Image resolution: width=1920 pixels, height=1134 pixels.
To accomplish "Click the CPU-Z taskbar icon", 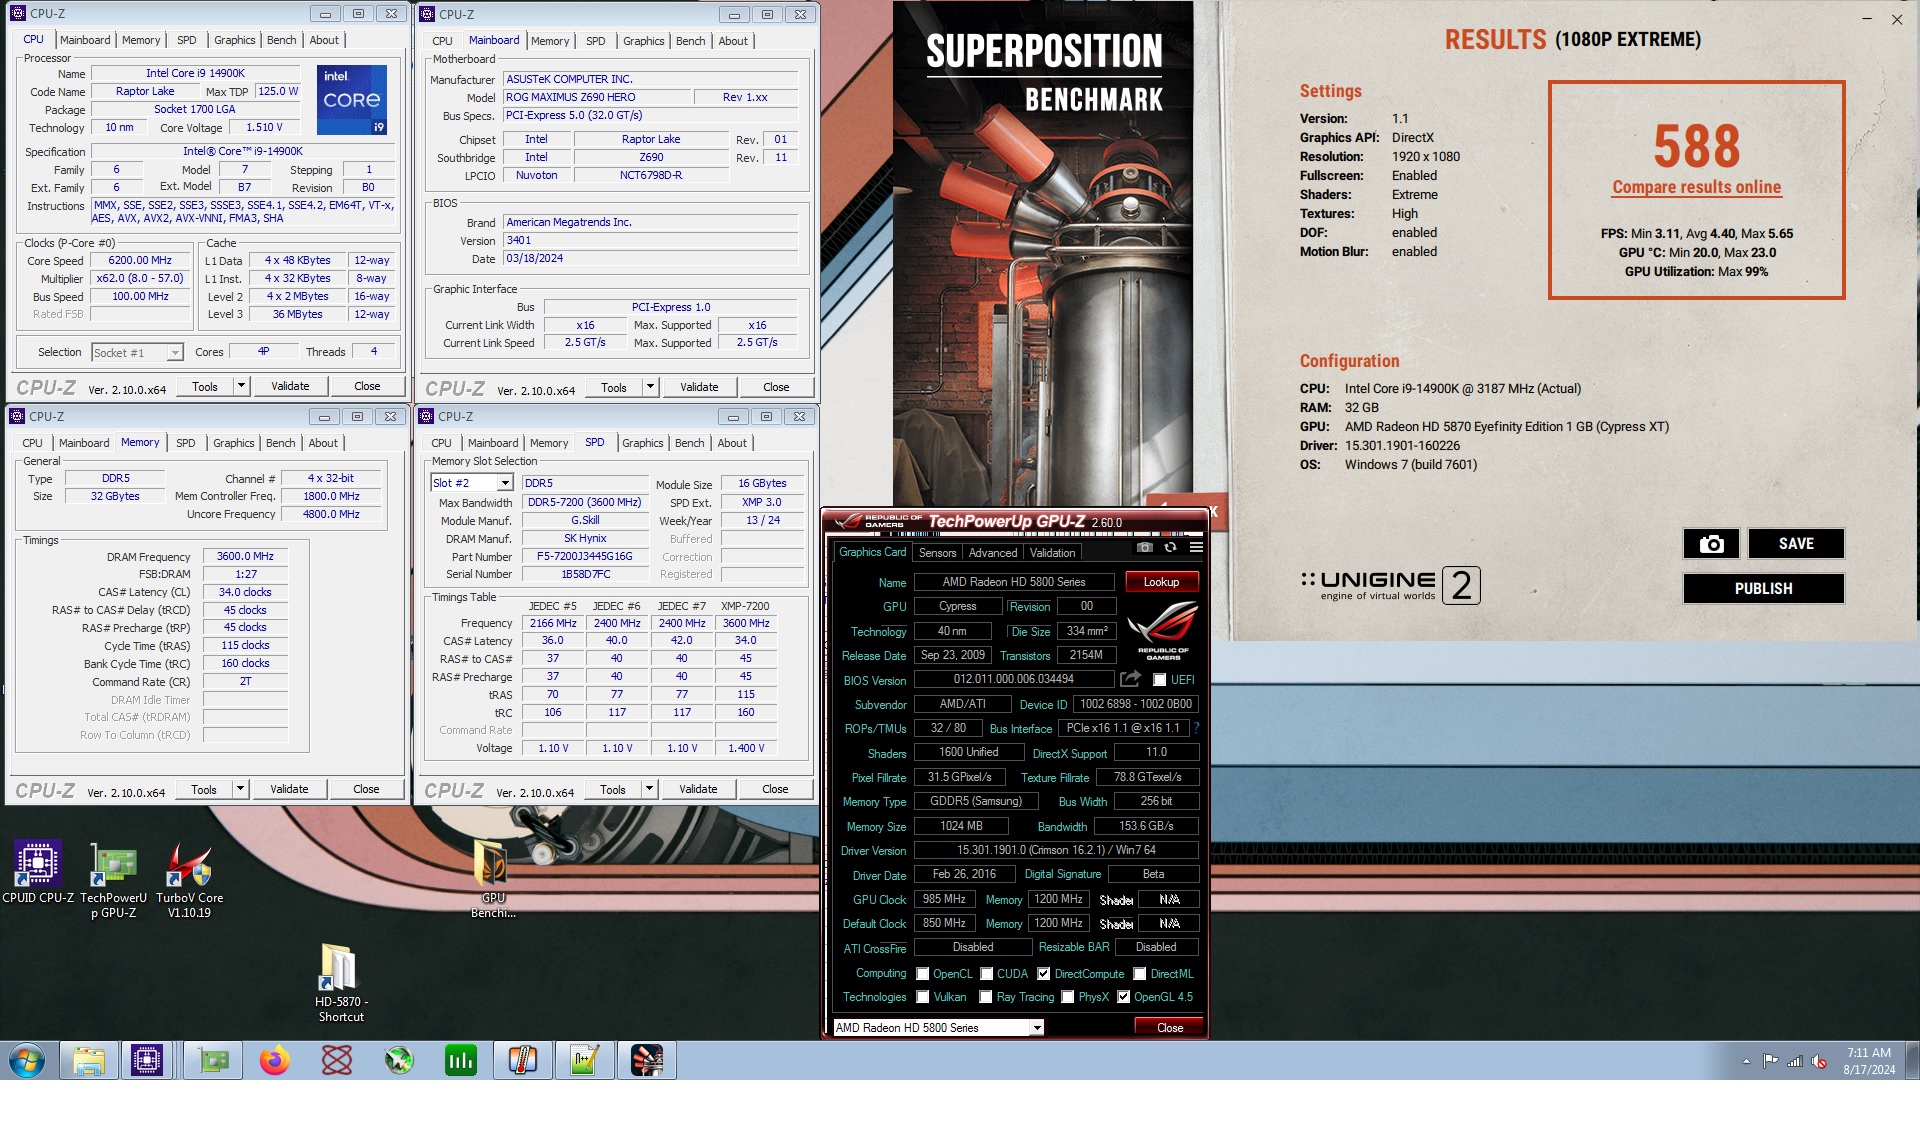I will [x=147, y=1060].
